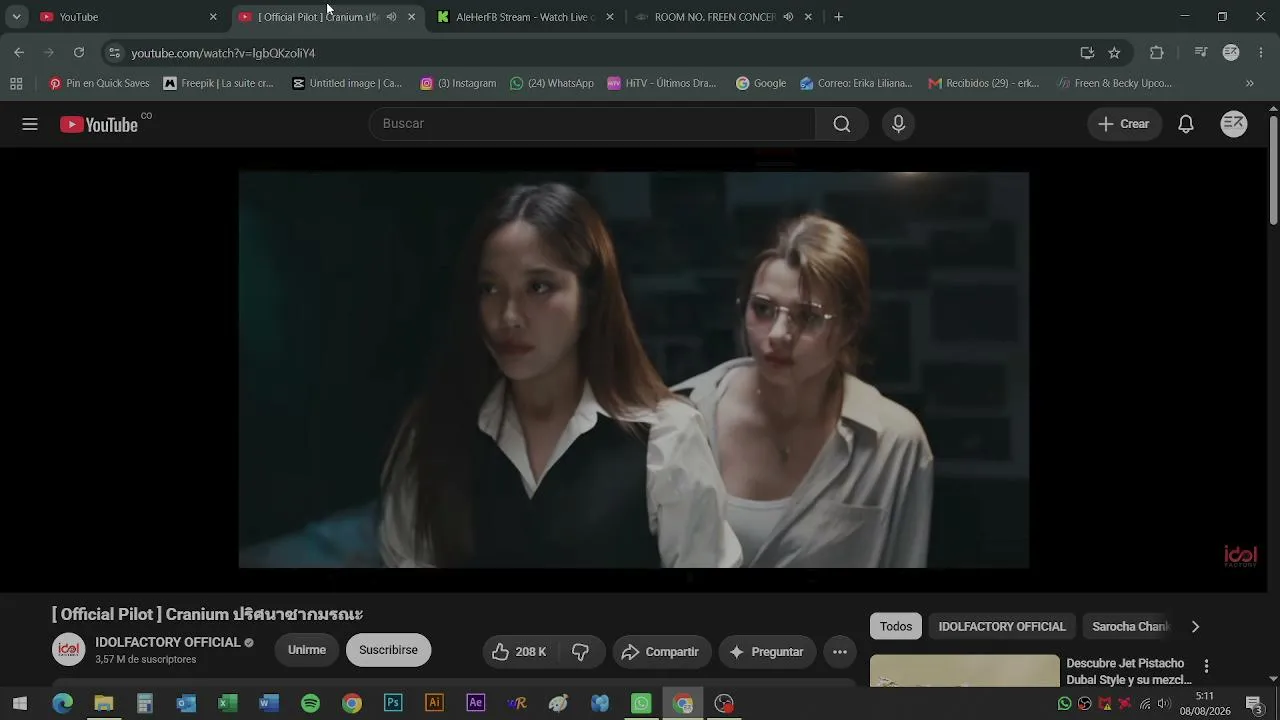Like the video showing 208 K

pyautogui.click(x=520, y=652)
